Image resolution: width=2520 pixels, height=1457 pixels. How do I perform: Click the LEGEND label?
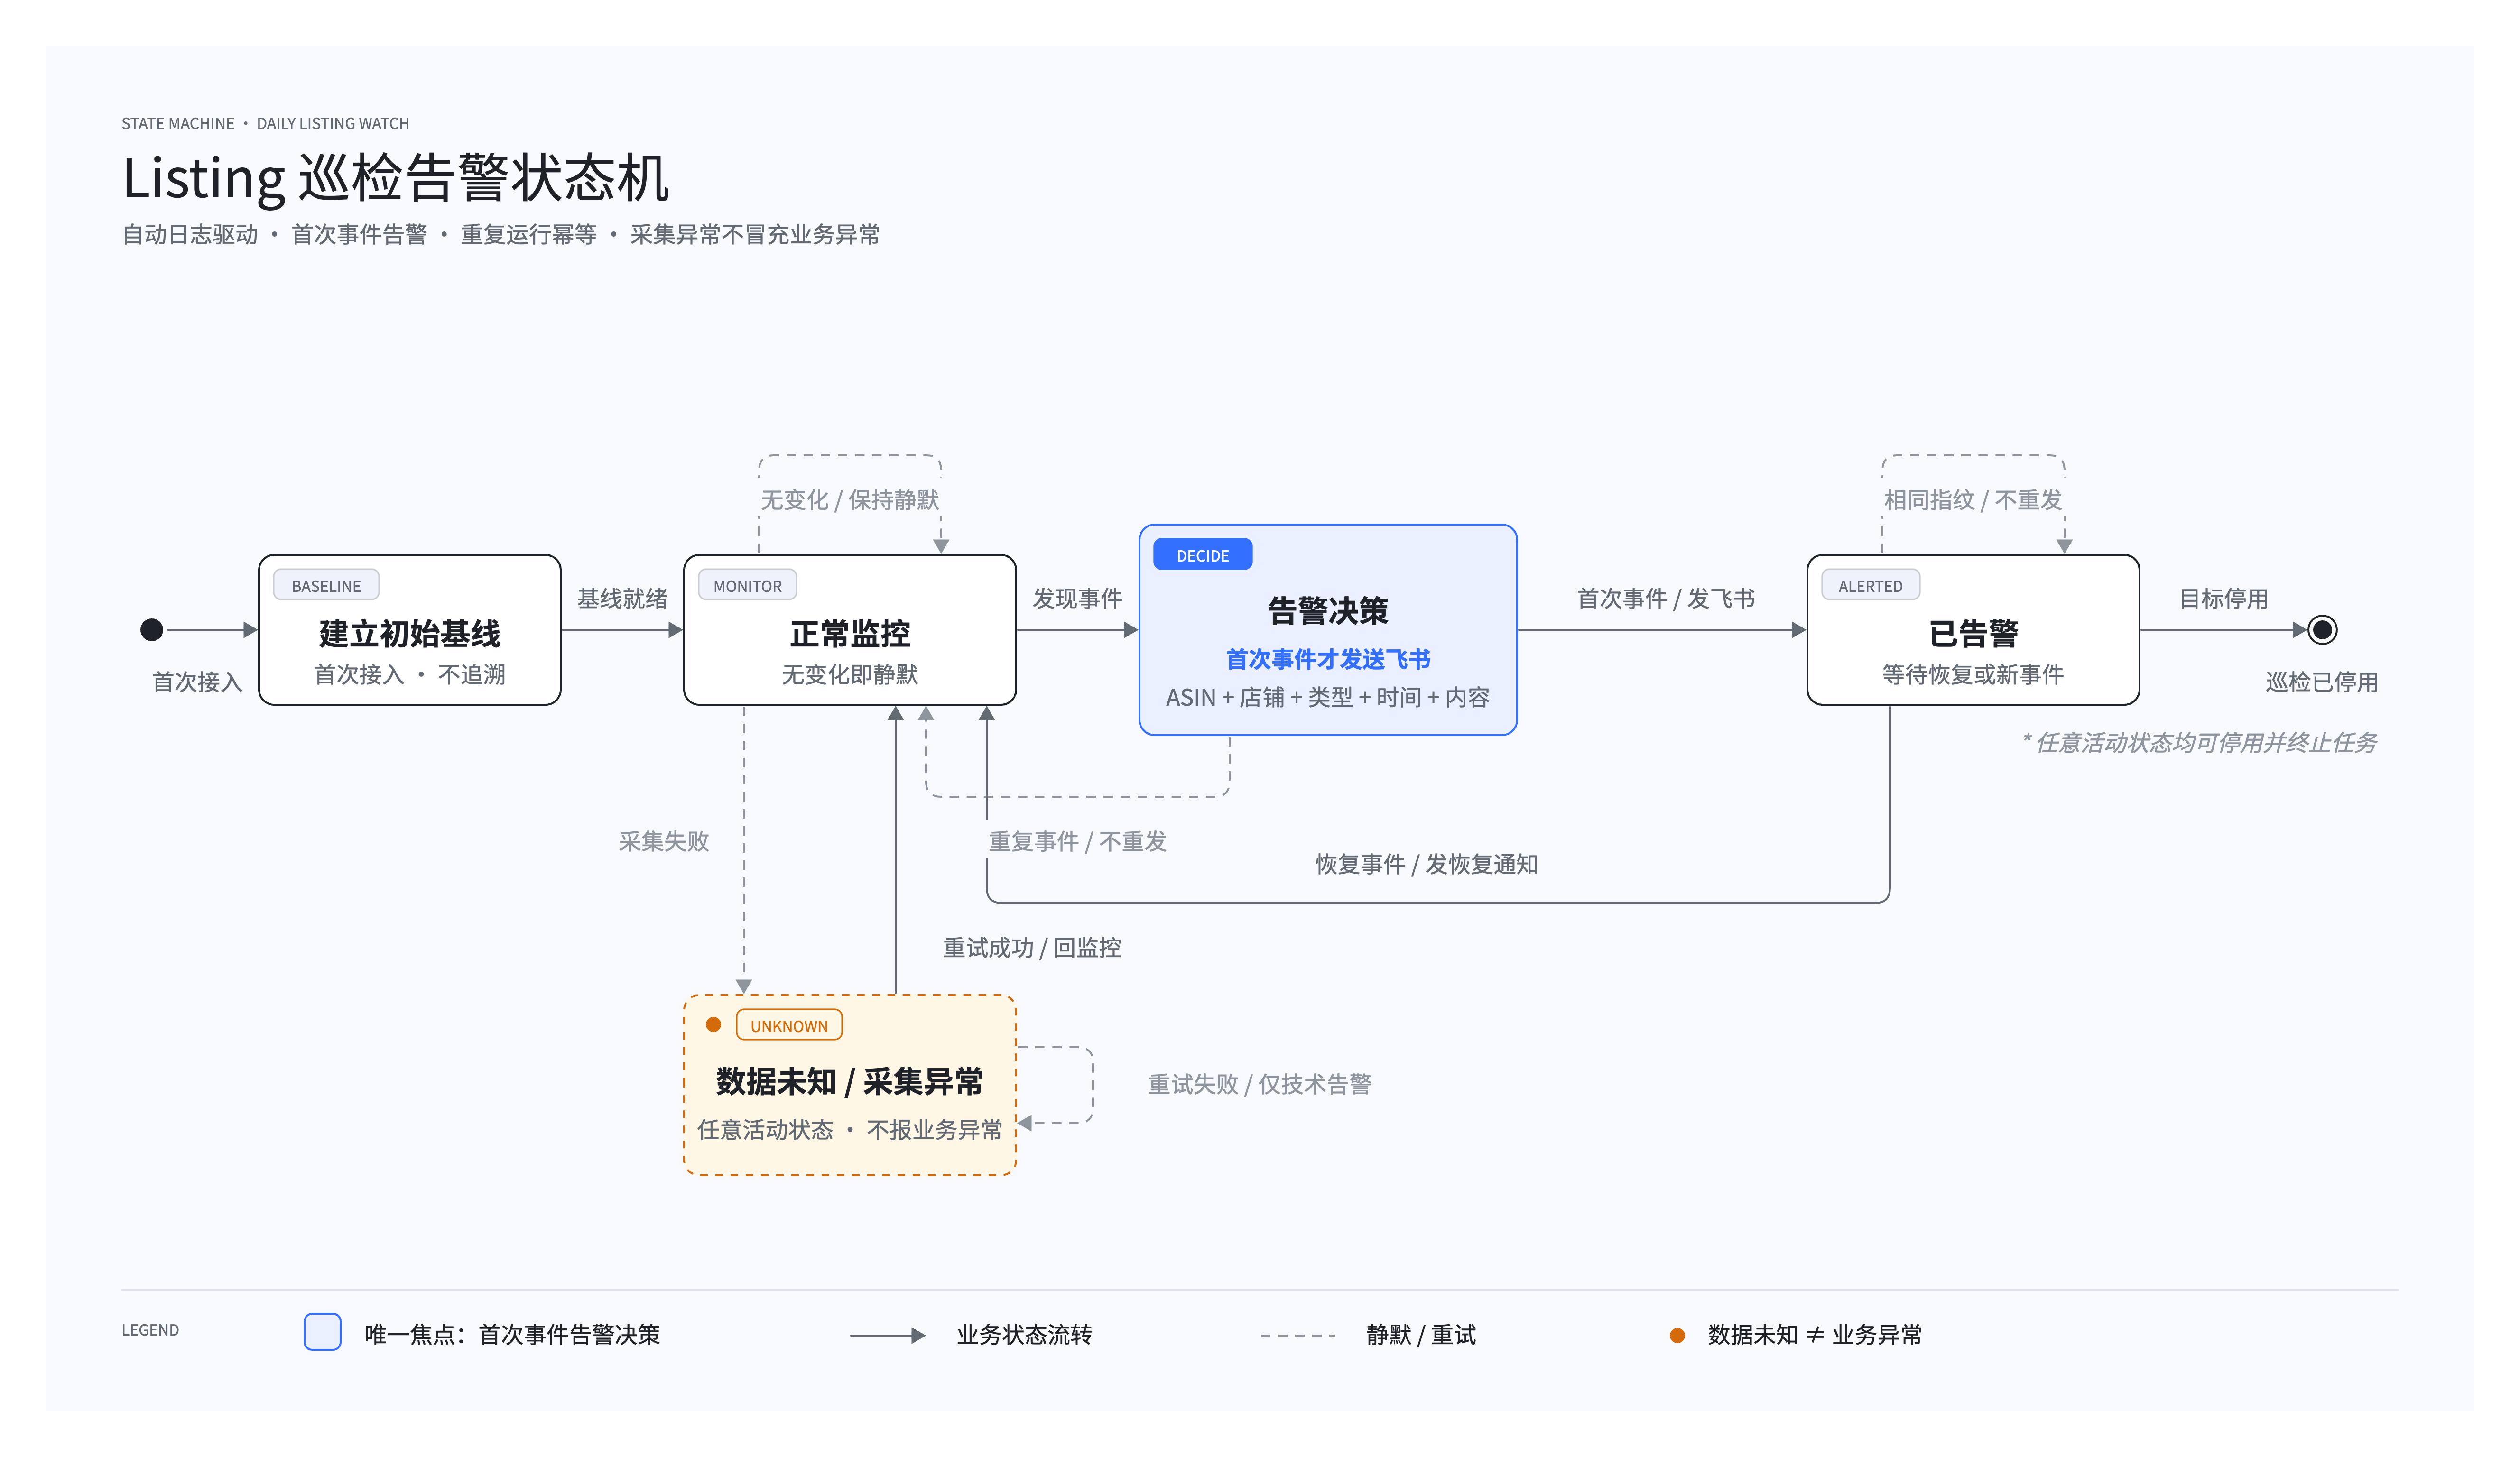(150, 1330)
